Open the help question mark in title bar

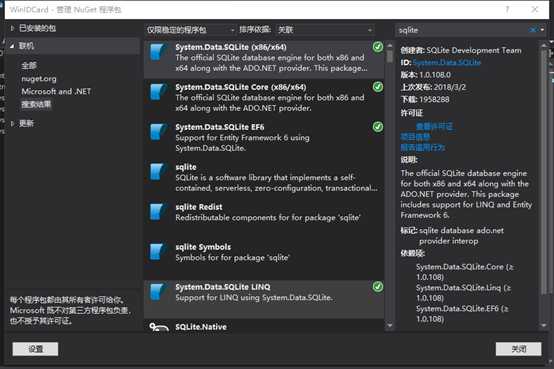pyautogui.click(x=507, y=10)
